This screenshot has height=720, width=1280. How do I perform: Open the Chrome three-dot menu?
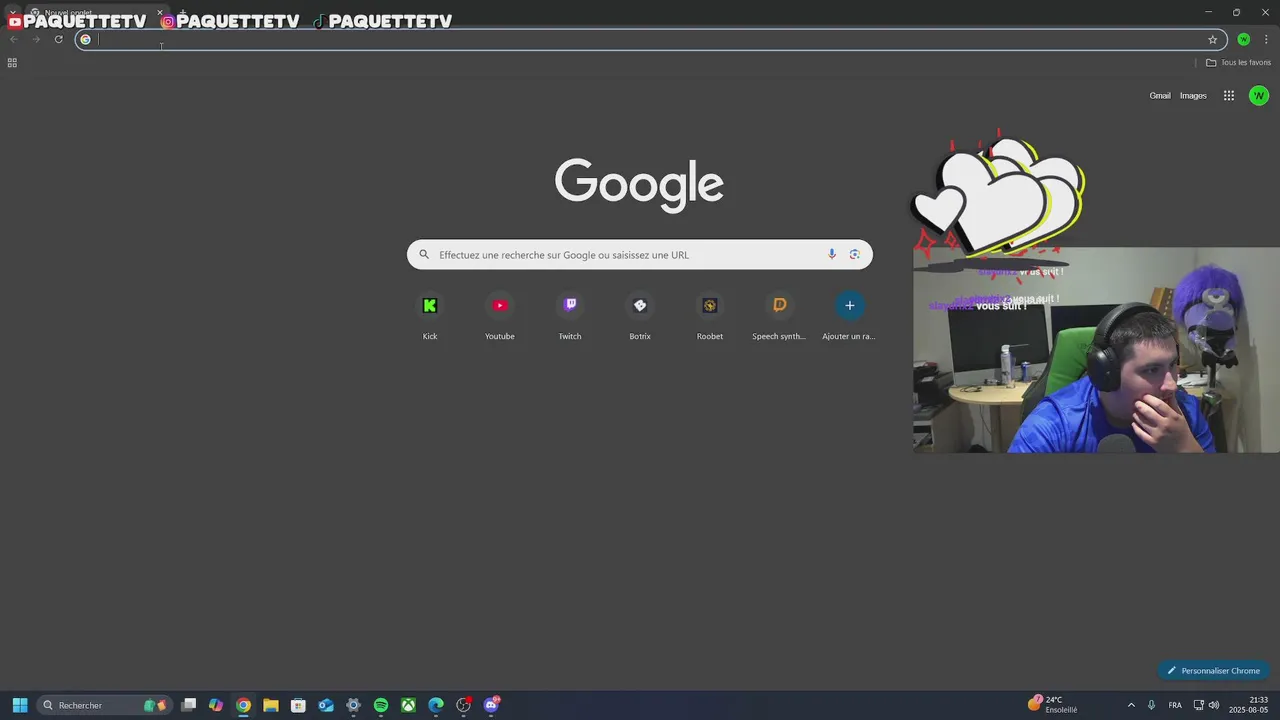pos(1266,40)
